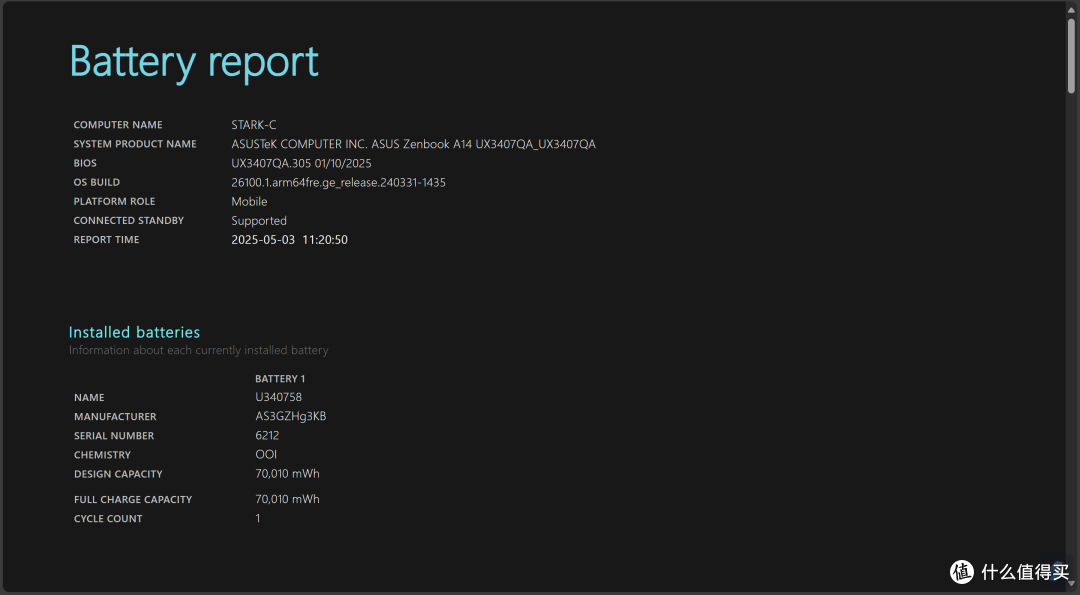Click 'Information about each currently installed battery' subtitle

point(198,351)
